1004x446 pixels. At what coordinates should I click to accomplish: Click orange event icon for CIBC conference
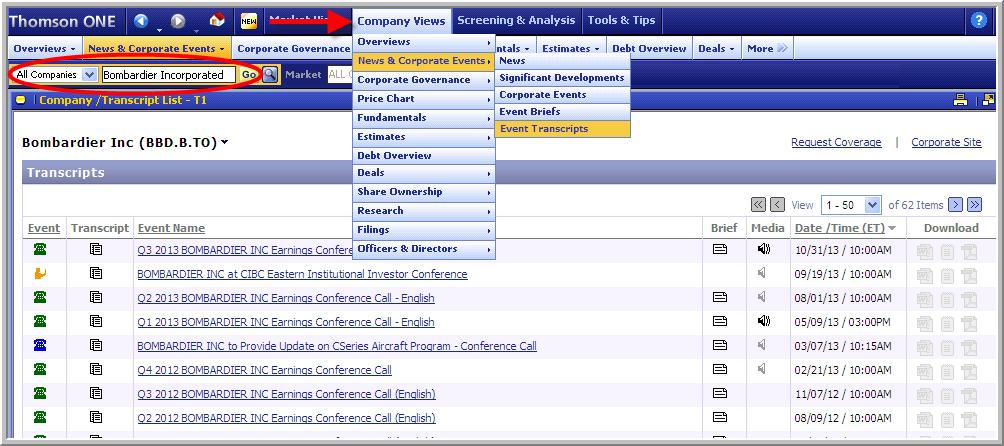tap(40, 273)
